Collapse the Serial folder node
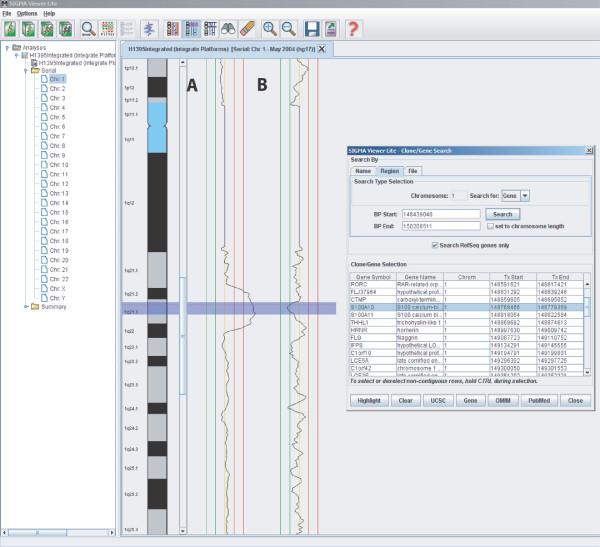This screenshot has width=600, height=547. [x=26, y=71]
